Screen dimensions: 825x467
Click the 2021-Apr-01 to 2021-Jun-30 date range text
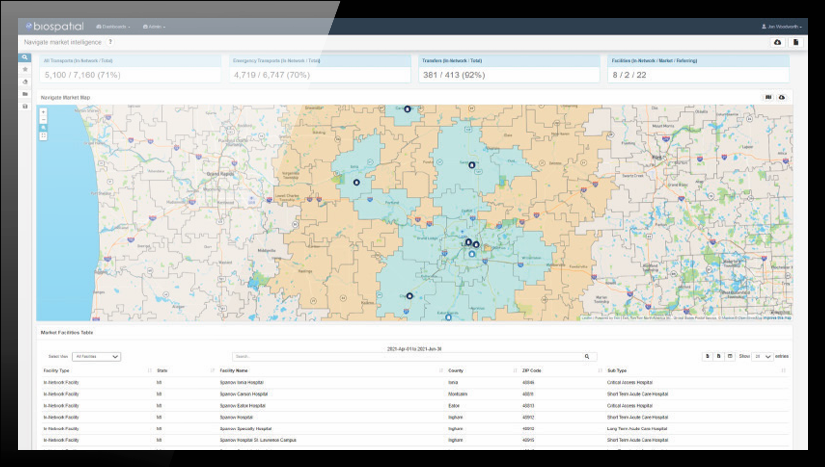(415, 349)
